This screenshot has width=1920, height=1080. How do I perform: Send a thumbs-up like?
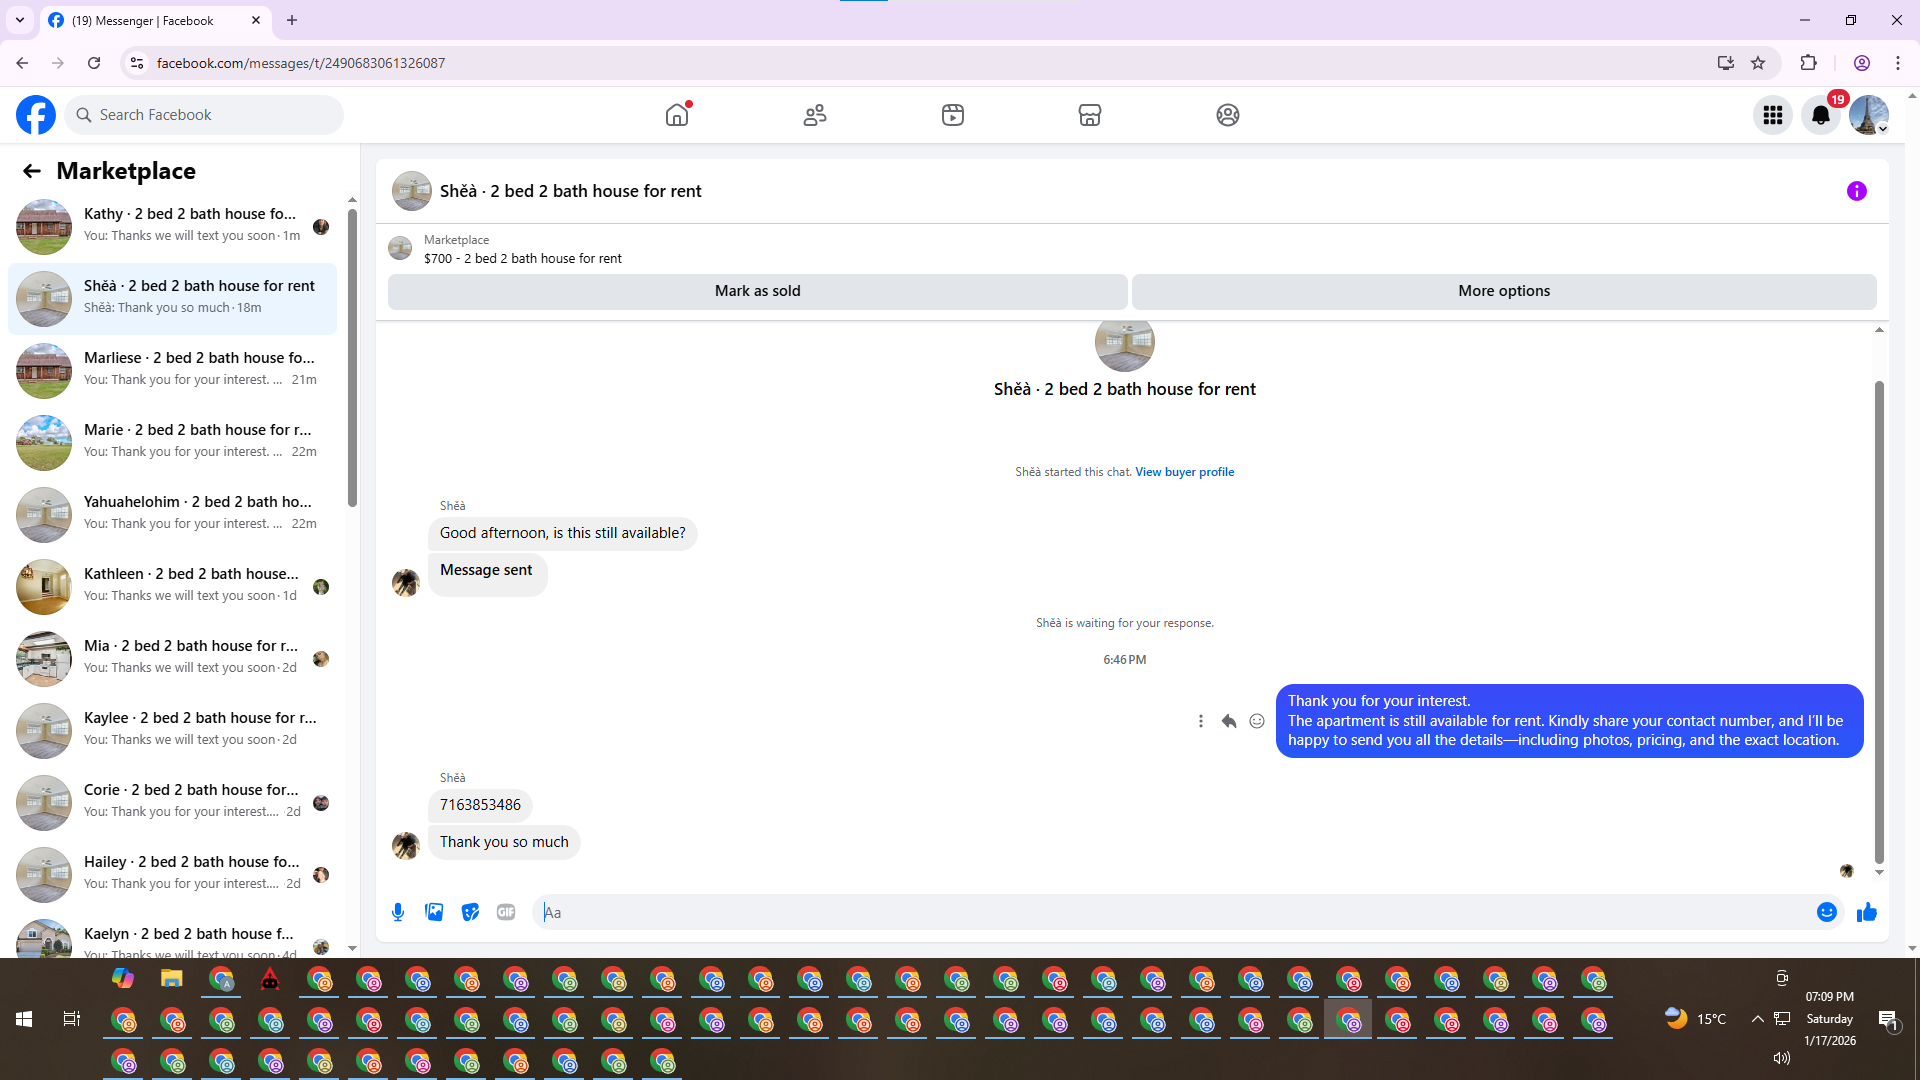pyautogui.click(x=1866, y=912)
